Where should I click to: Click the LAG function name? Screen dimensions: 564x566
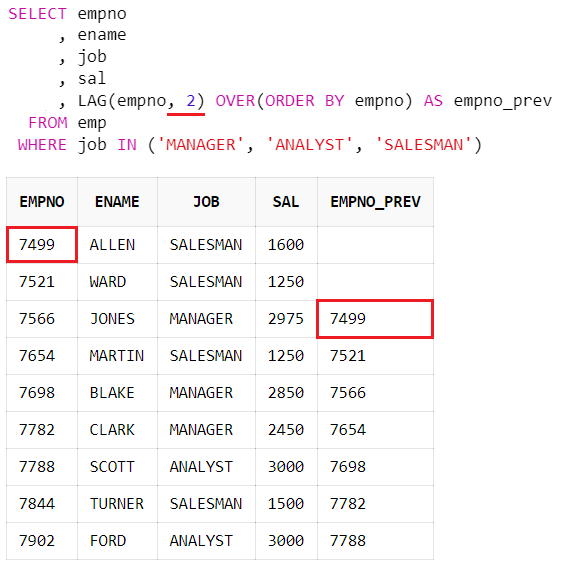[92, 101]
